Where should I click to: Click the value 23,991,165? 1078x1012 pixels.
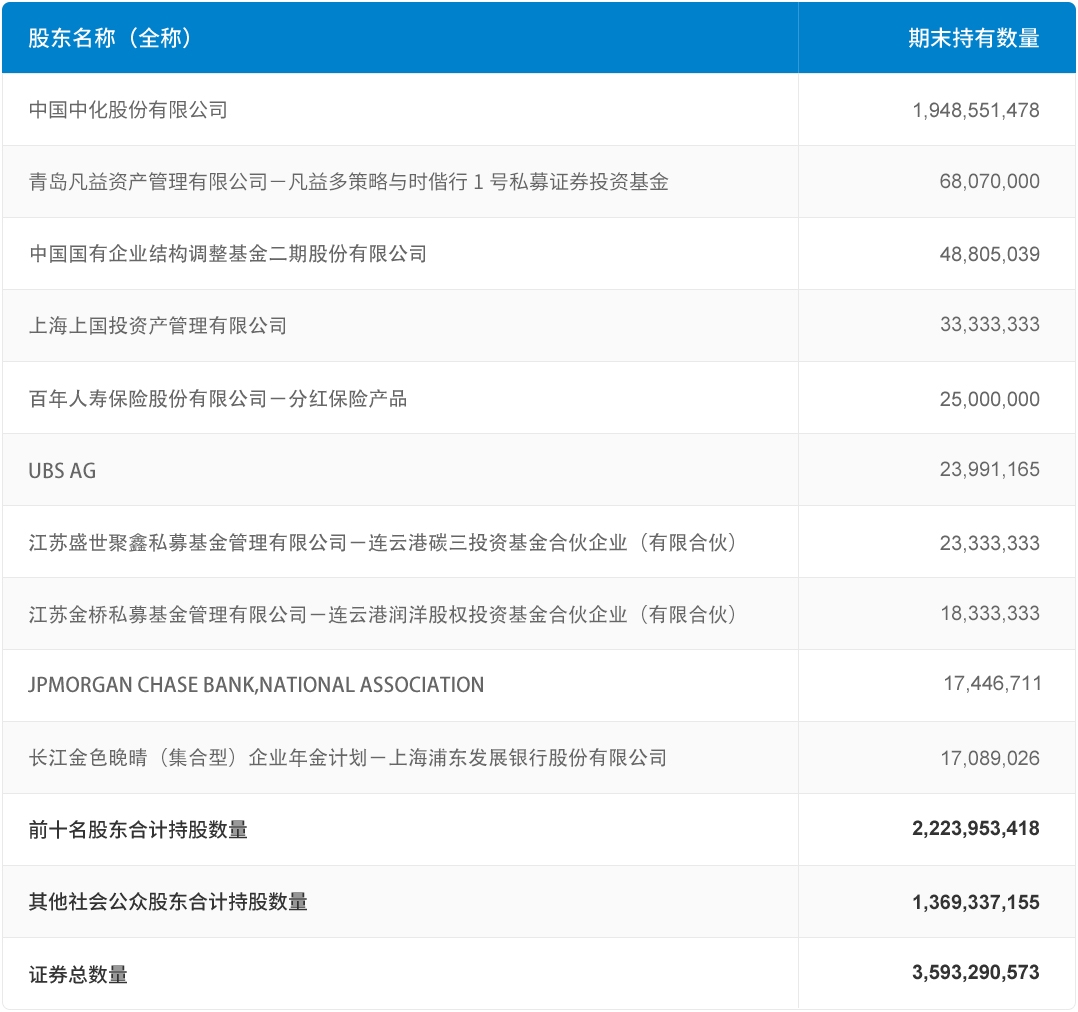pyautogui.click(x=989, y=470)
